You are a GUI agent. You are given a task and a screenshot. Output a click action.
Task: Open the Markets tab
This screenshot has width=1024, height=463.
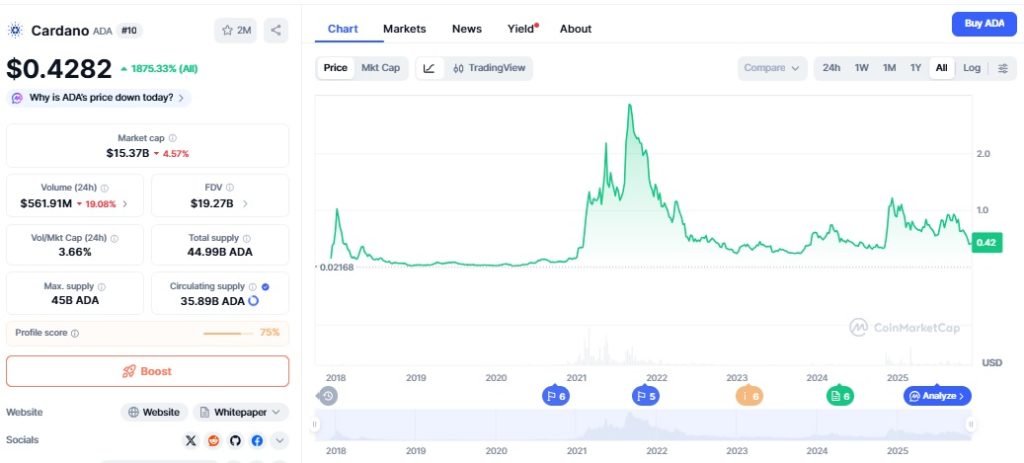(404, 29)
